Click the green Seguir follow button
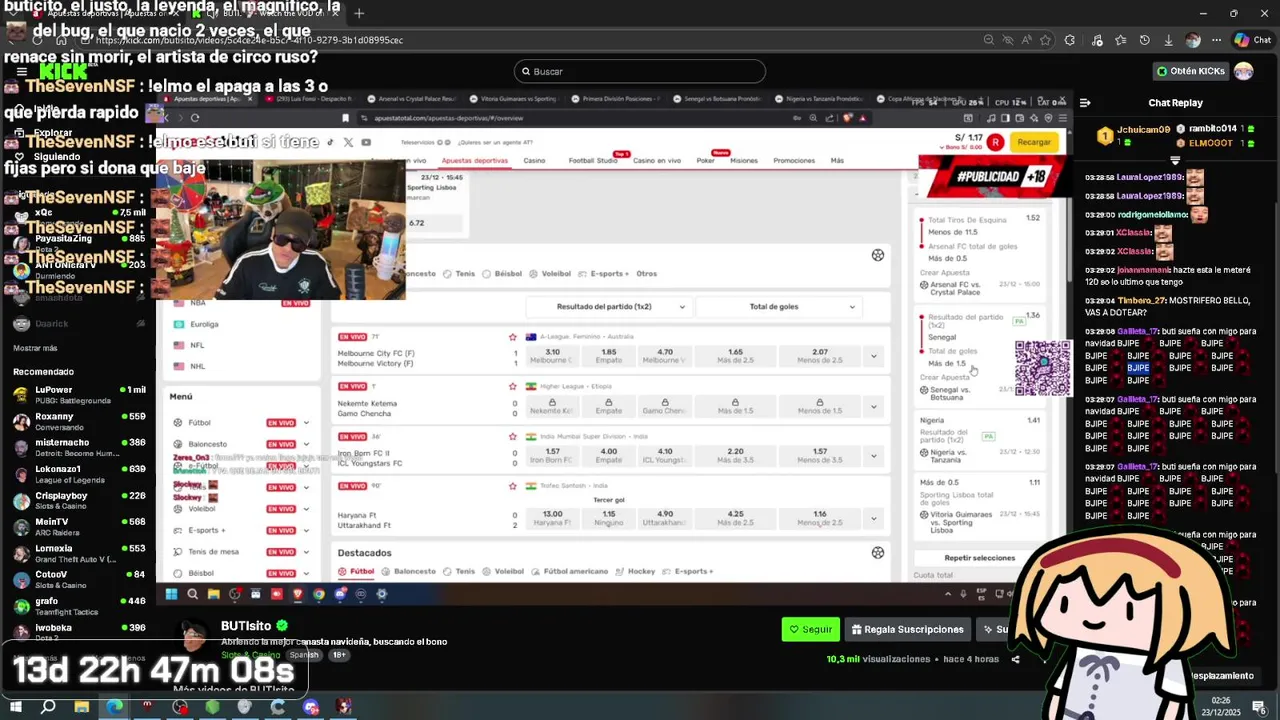This screenshot has width=1280, height=720. tap(810, 630)
